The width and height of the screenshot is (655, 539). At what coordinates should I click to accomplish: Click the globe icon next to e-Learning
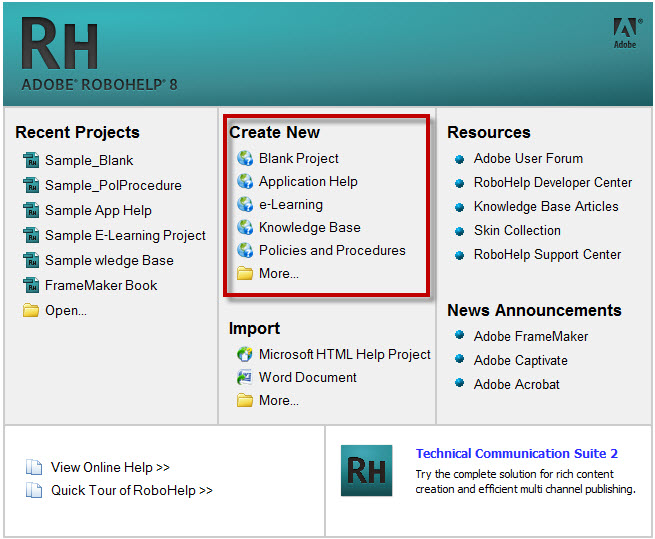click(245, 204)
